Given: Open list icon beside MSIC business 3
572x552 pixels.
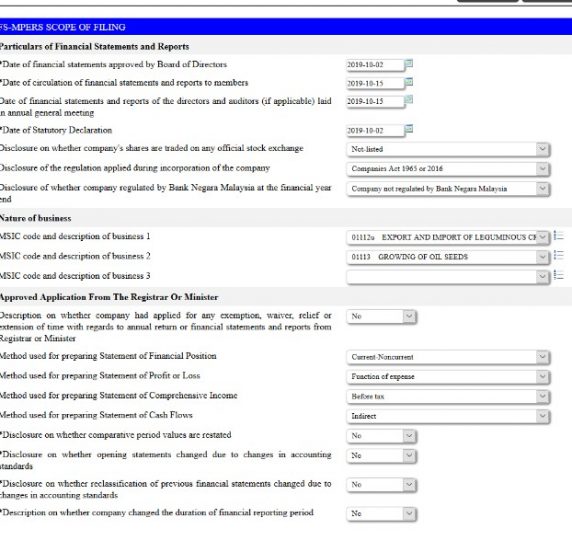Looking at the screenshot, I should tap(559, 275).
